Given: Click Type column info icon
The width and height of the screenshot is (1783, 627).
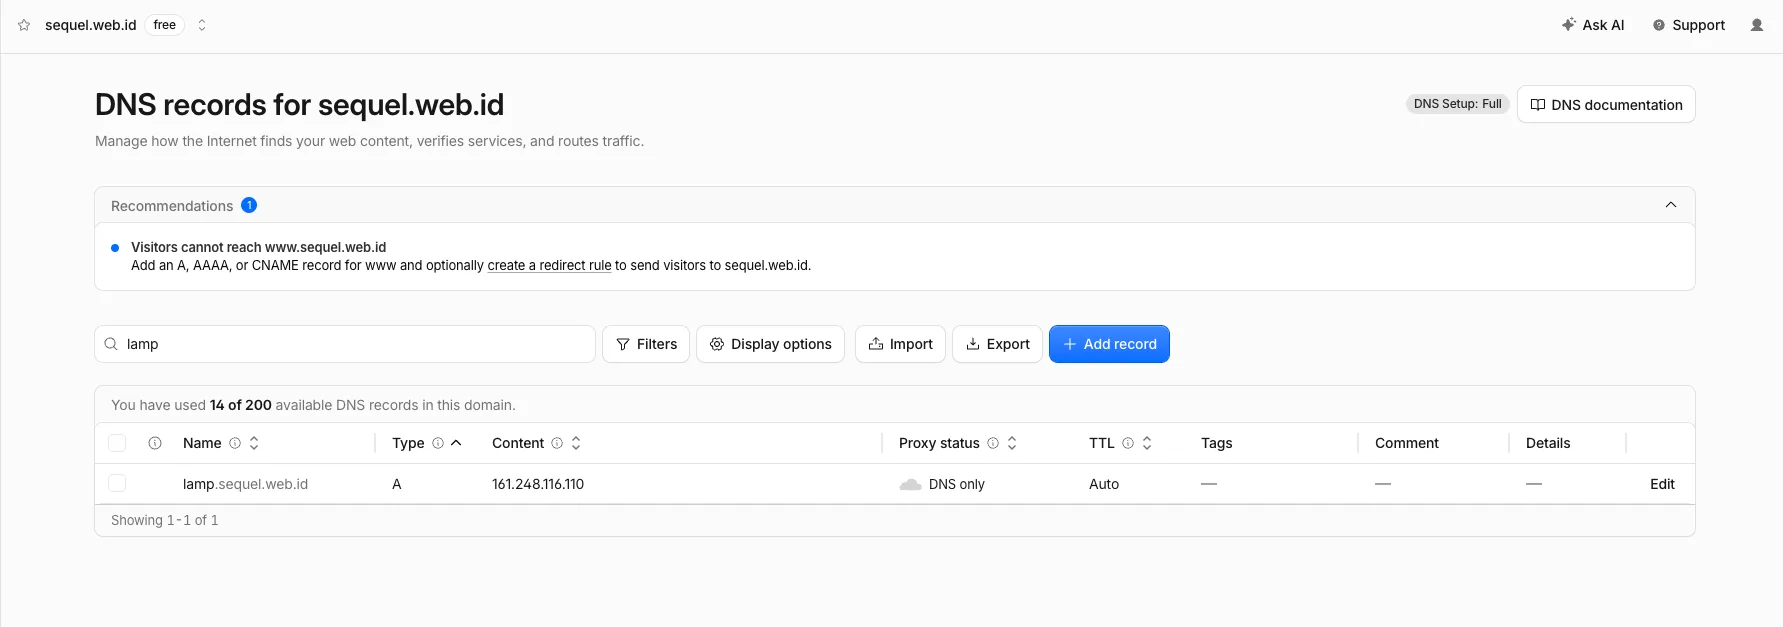Looking at the screenshot, I should [438, 443].
